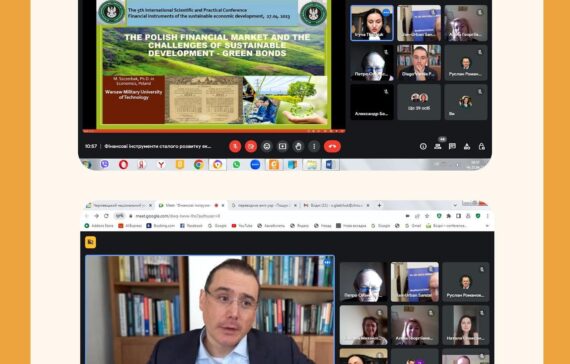Toggle the raise hand button

coord(298,146)
